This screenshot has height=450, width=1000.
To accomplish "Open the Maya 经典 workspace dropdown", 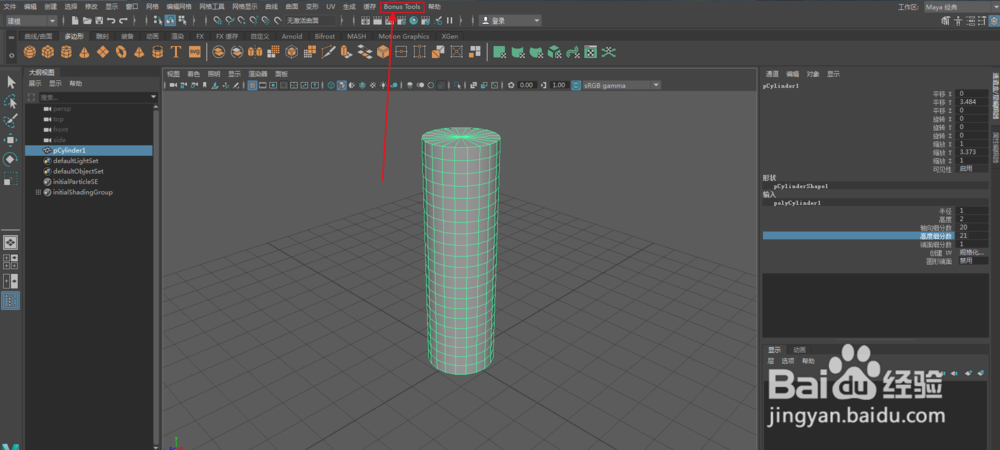I will point(960,6).
